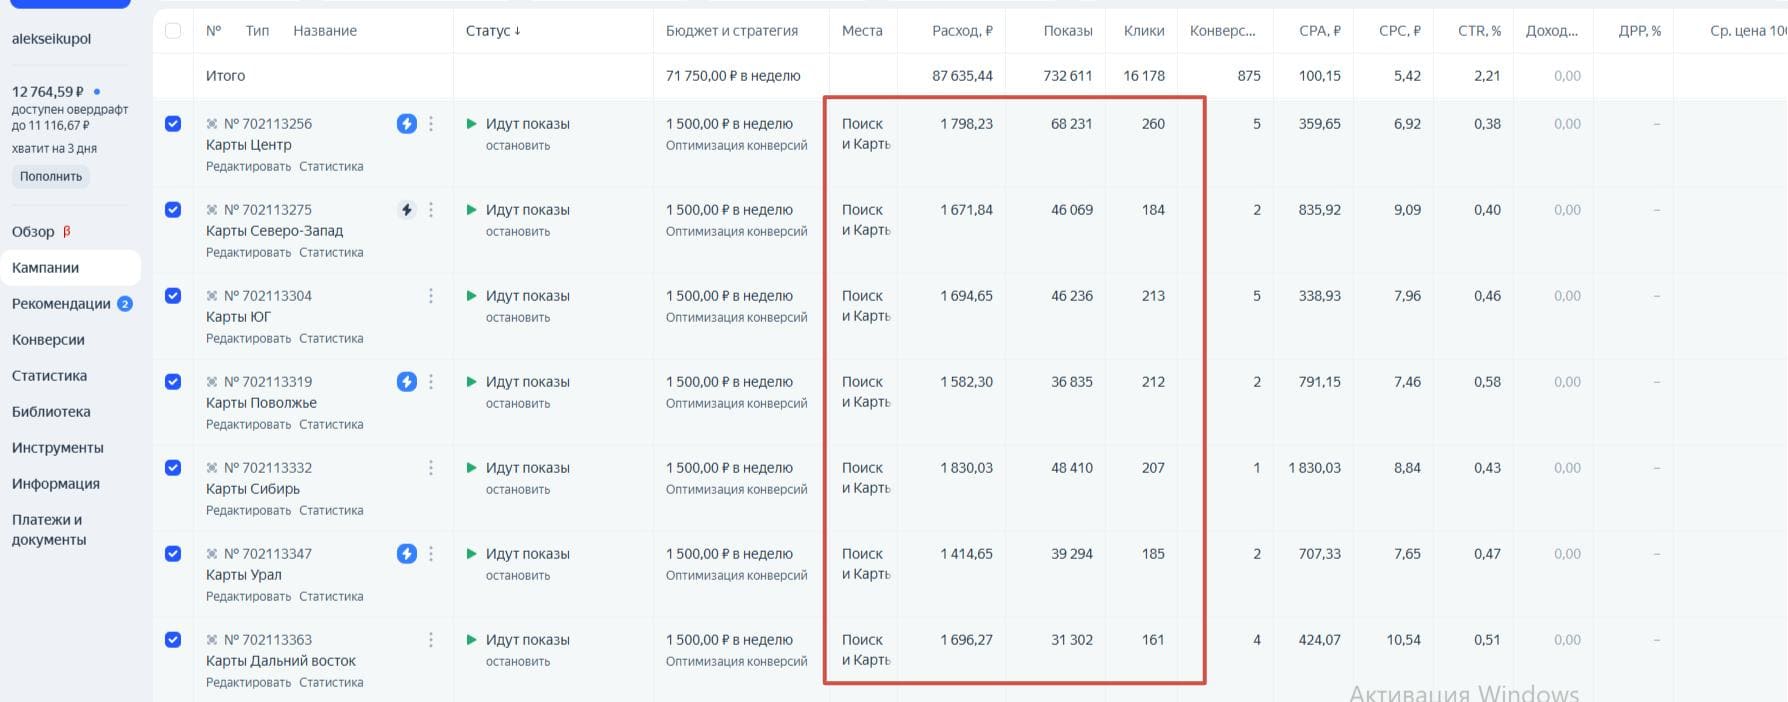Toggle the select-all checkbox in table header
Screen dimensions: 1788x702
point(173,31)
